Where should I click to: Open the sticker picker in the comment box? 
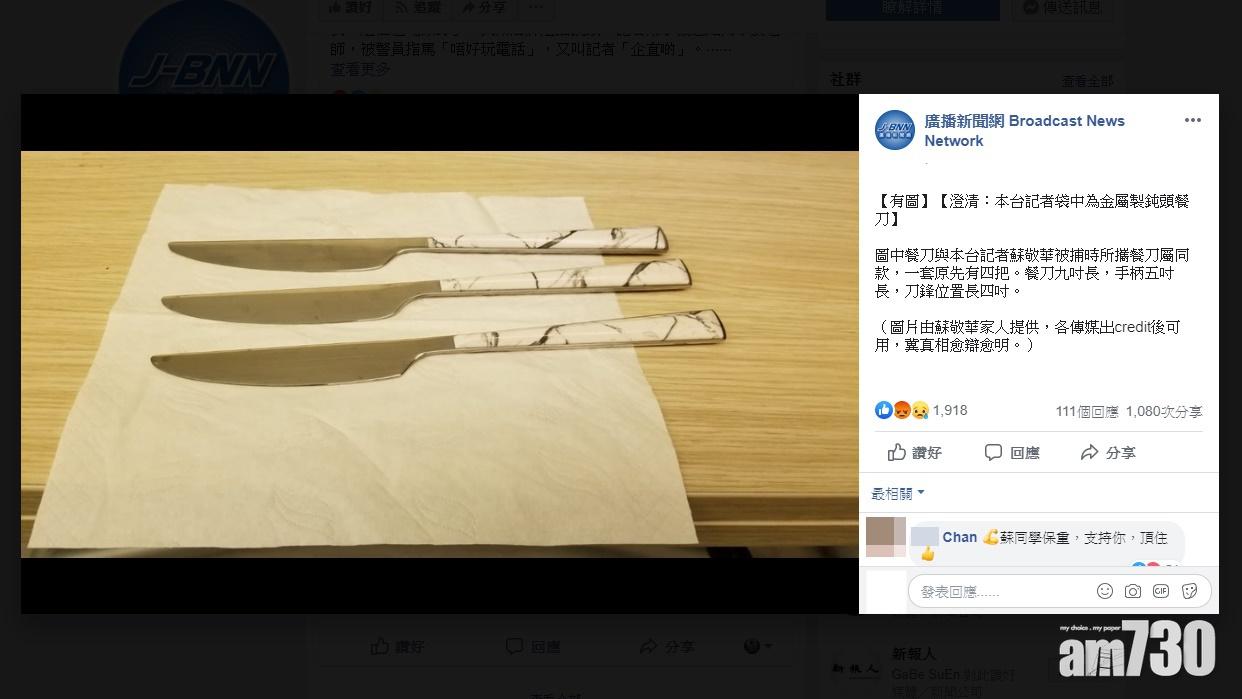pyautogui.click(x=1189, y=591)
